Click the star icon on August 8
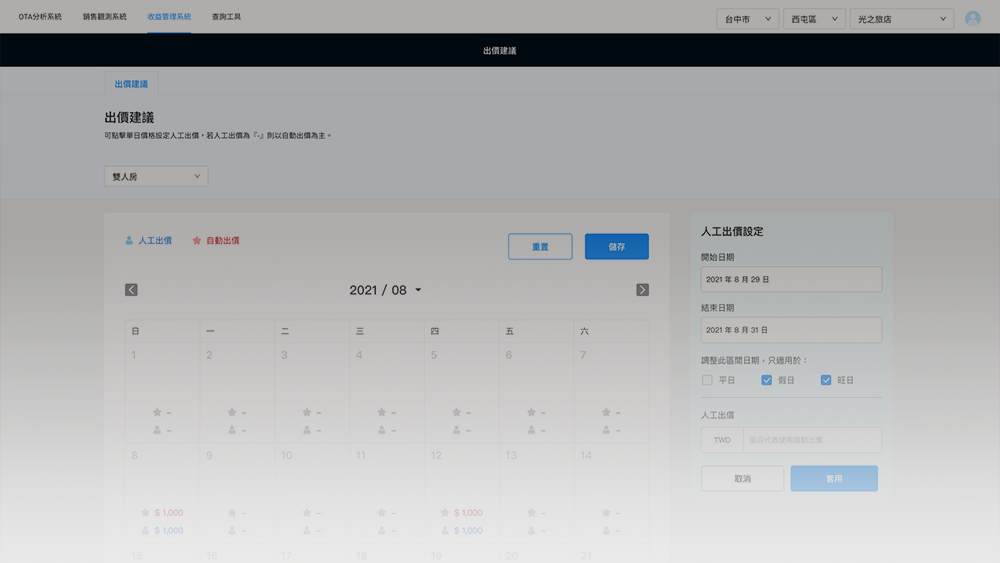 [145, 513]
